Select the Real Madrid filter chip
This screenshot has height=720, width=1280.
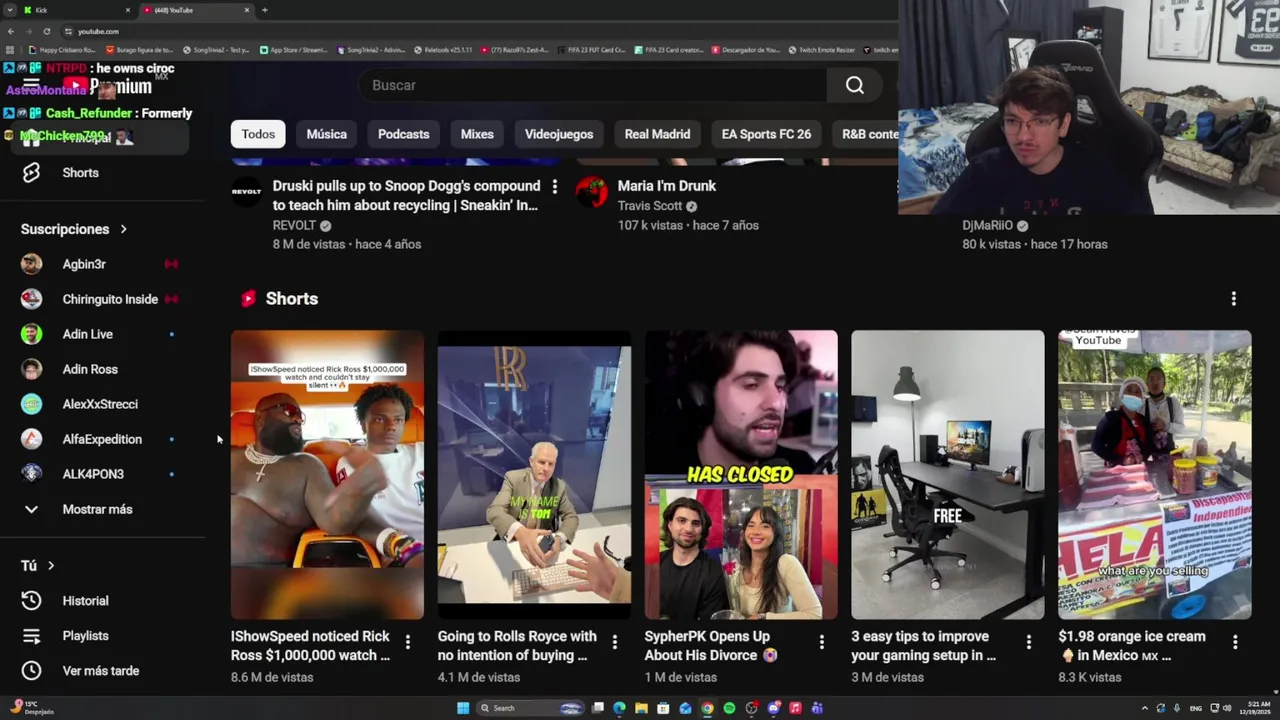[657, 134]
